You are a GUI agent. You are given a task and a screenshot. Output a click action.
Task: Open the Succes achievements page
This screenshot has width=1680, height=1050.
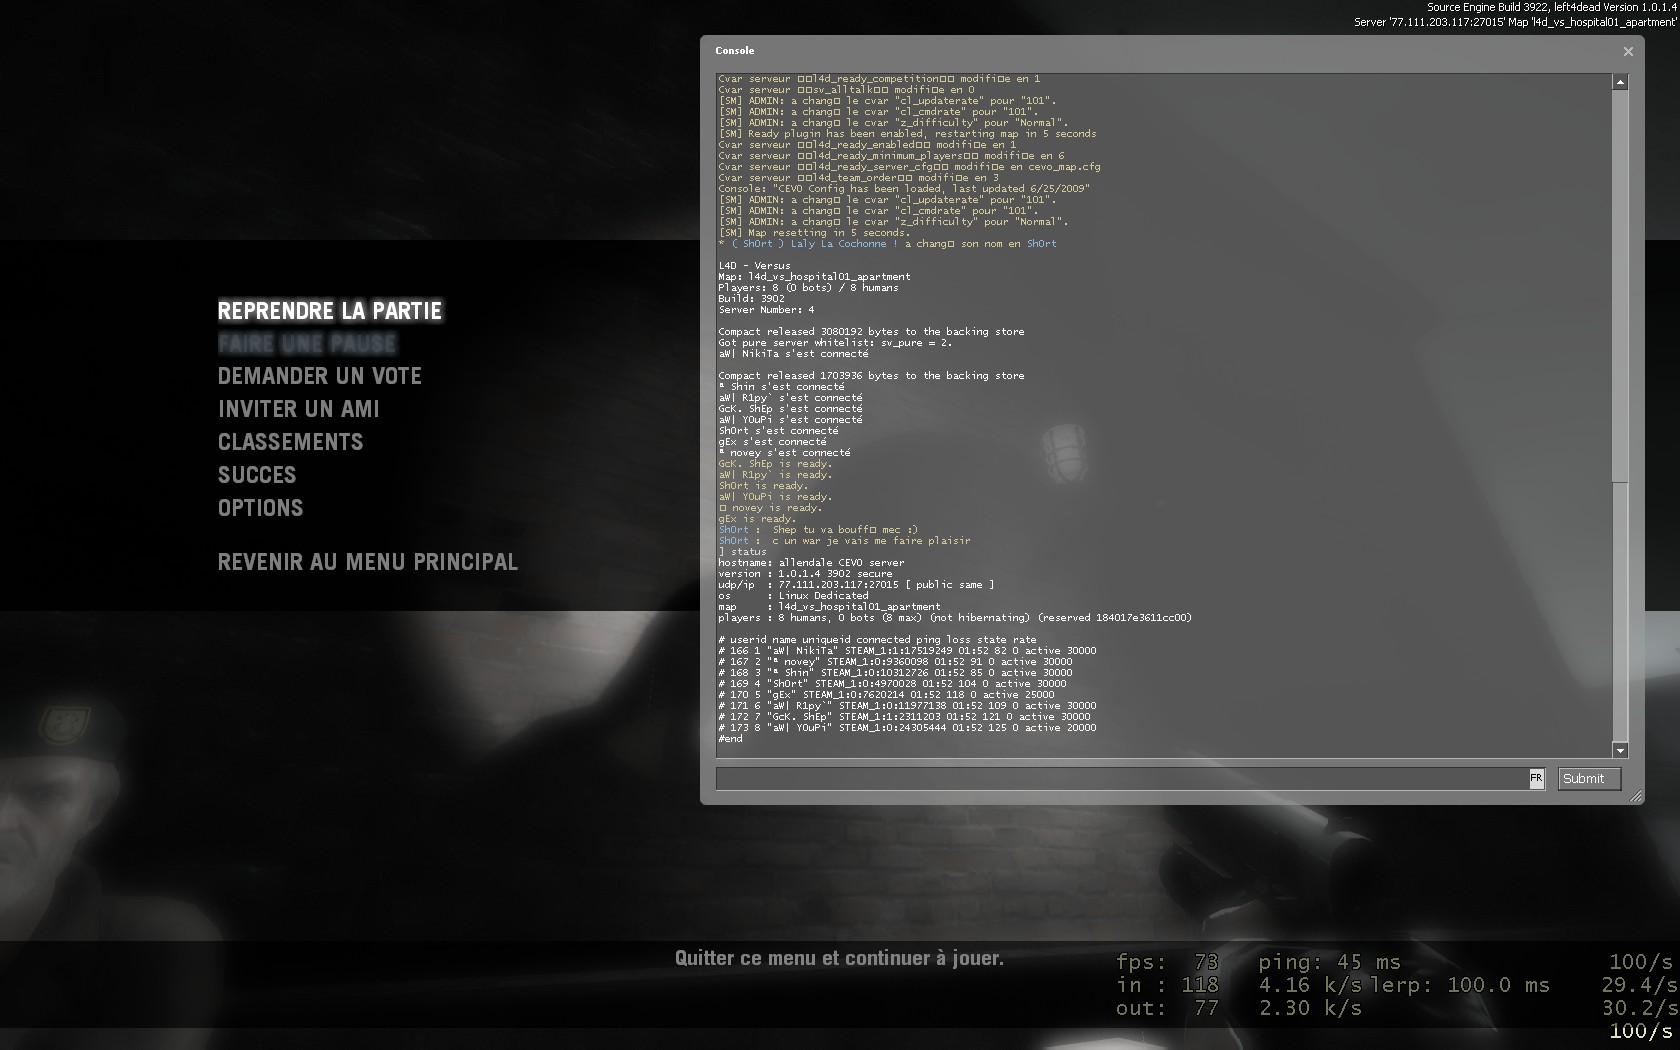click(257, 476)
